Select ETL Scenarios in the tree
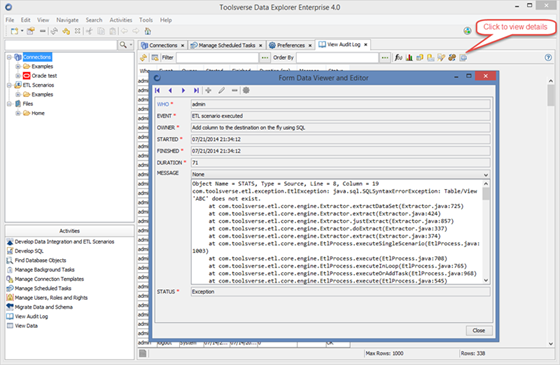 pos(38,85)
